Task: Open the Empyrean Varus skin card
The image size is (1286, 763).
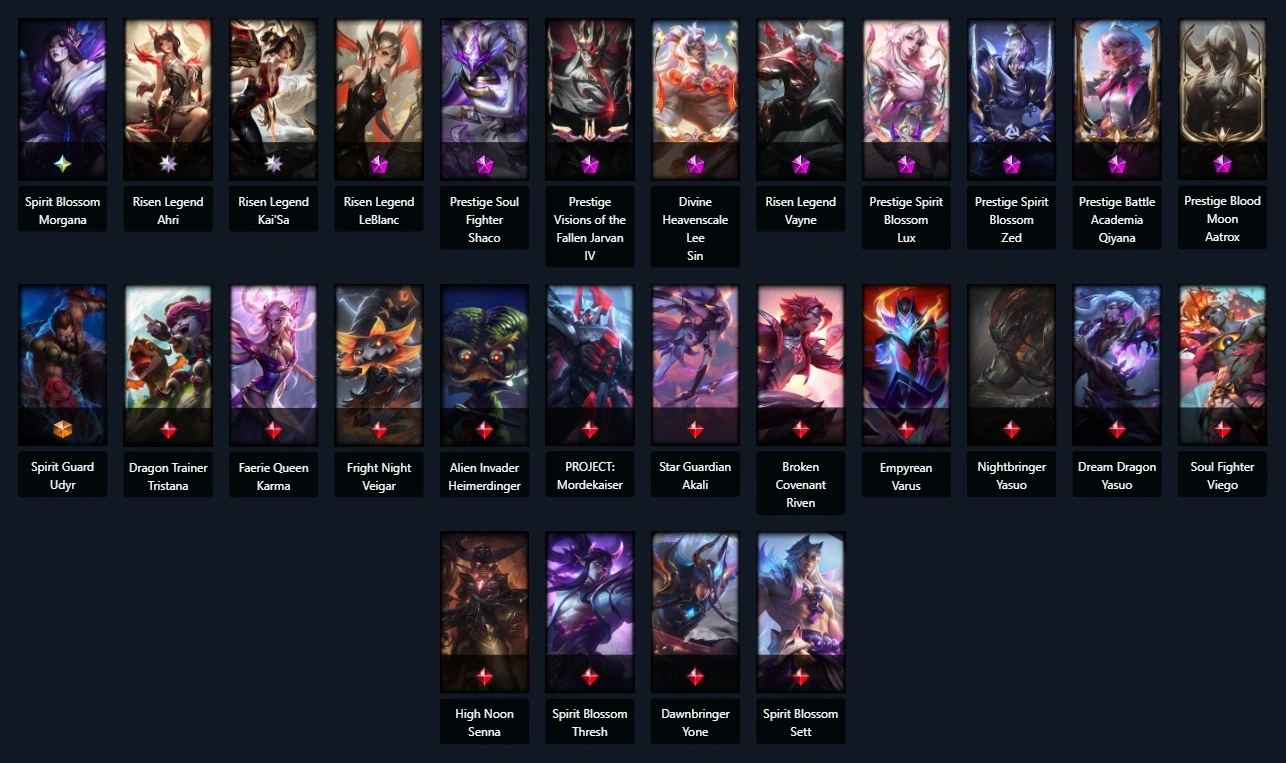Action: (x=906, y=365)
